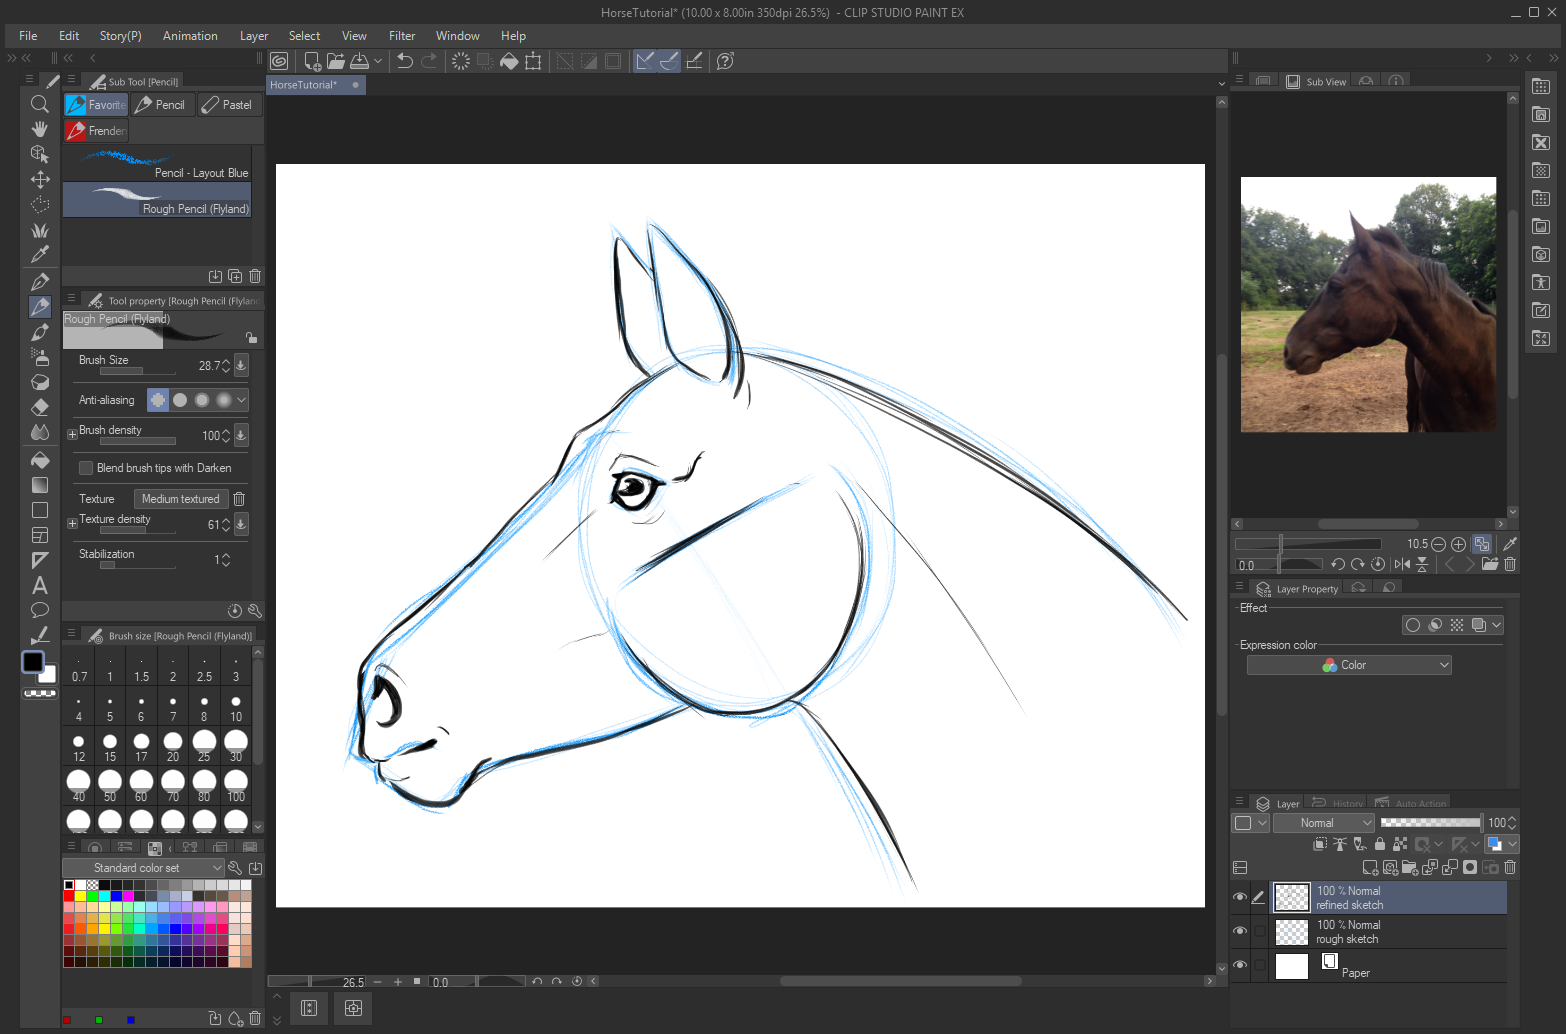The width and height of the screenshot is (1566, 1034).
Task: Open the Filter menu
Action: 402,36
